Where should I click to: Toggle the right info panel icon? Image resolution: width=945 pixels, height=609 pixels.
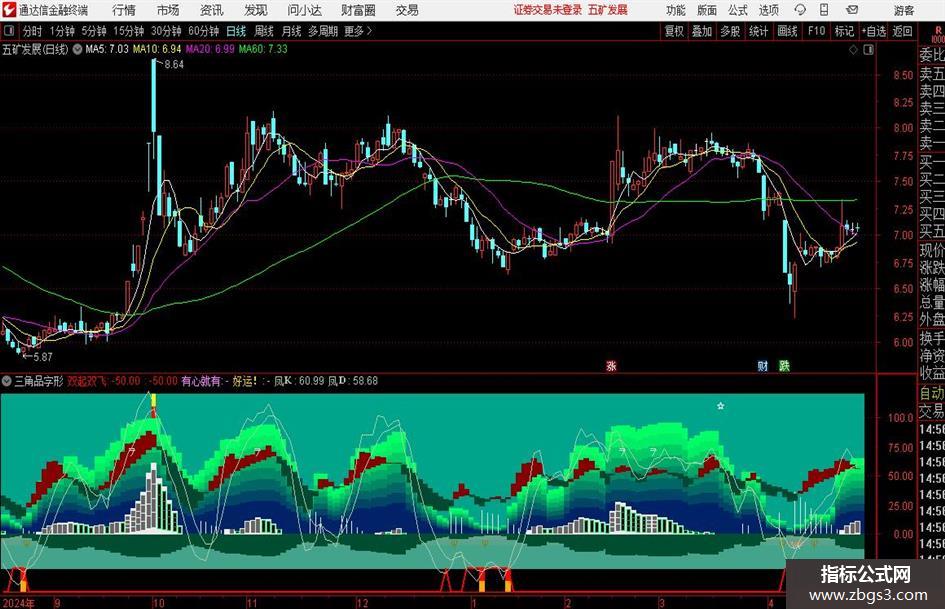coord(868,49)
